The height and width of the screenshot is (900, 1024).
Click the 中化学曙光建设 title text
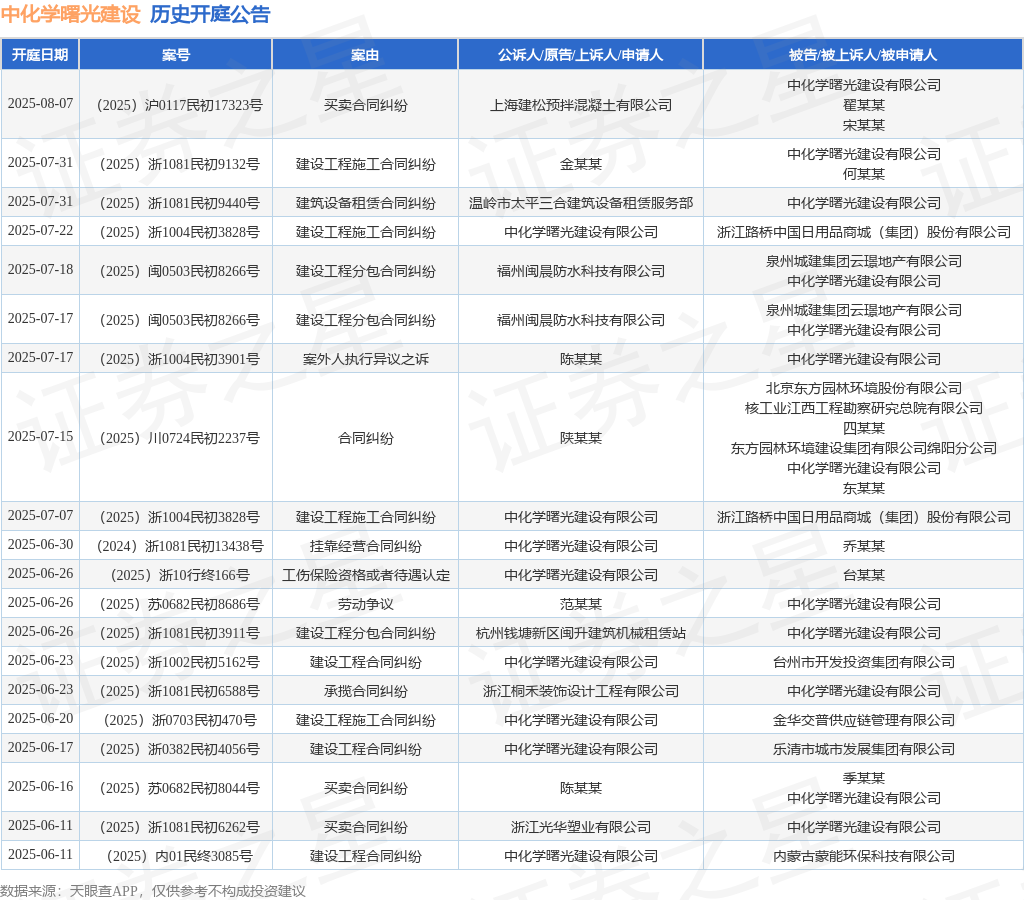pyautogui.click(x=71, y=14)
